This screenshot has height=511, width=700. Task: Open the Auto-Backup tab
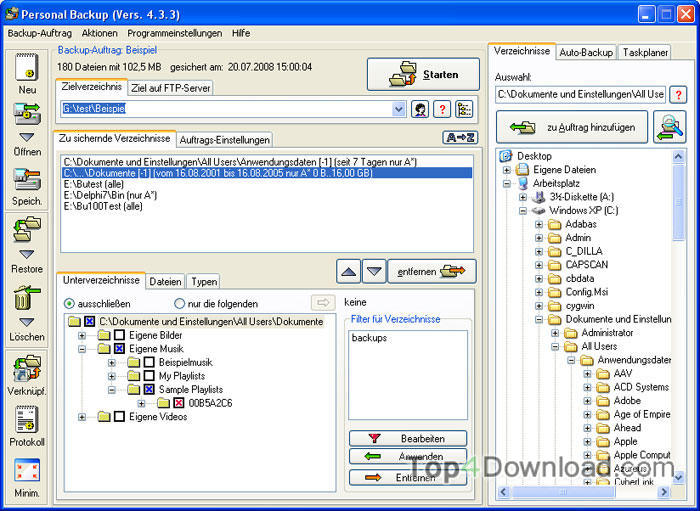(x=586, y=53)
